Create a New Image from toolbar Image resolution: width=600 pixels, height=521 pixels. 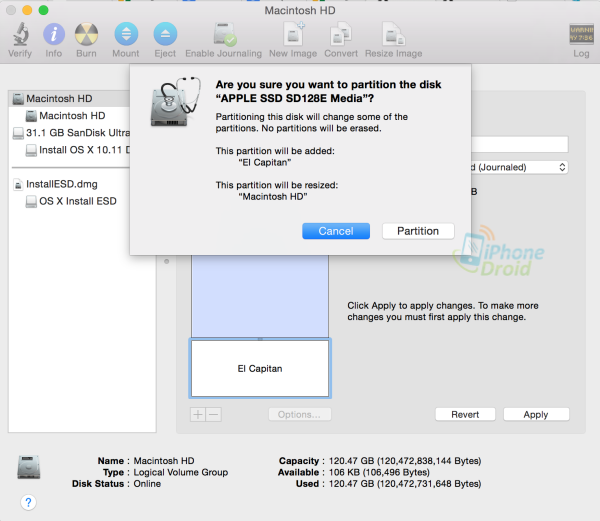(293, 36)
